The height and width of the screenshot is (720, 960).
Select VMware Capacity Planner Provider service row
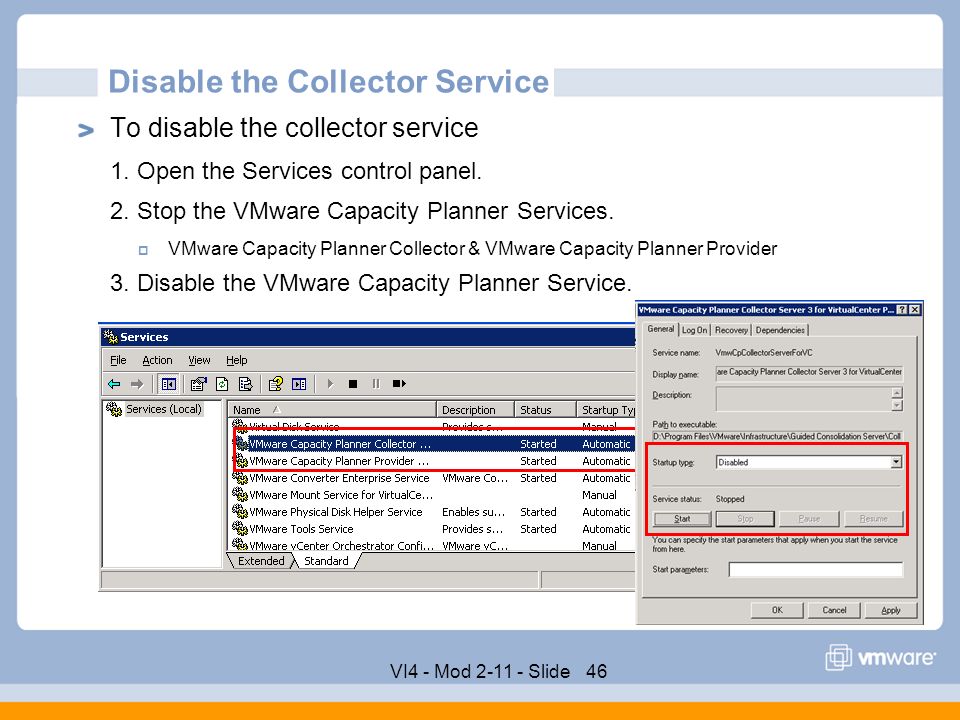pyautogui.click(x=433, y=461)
